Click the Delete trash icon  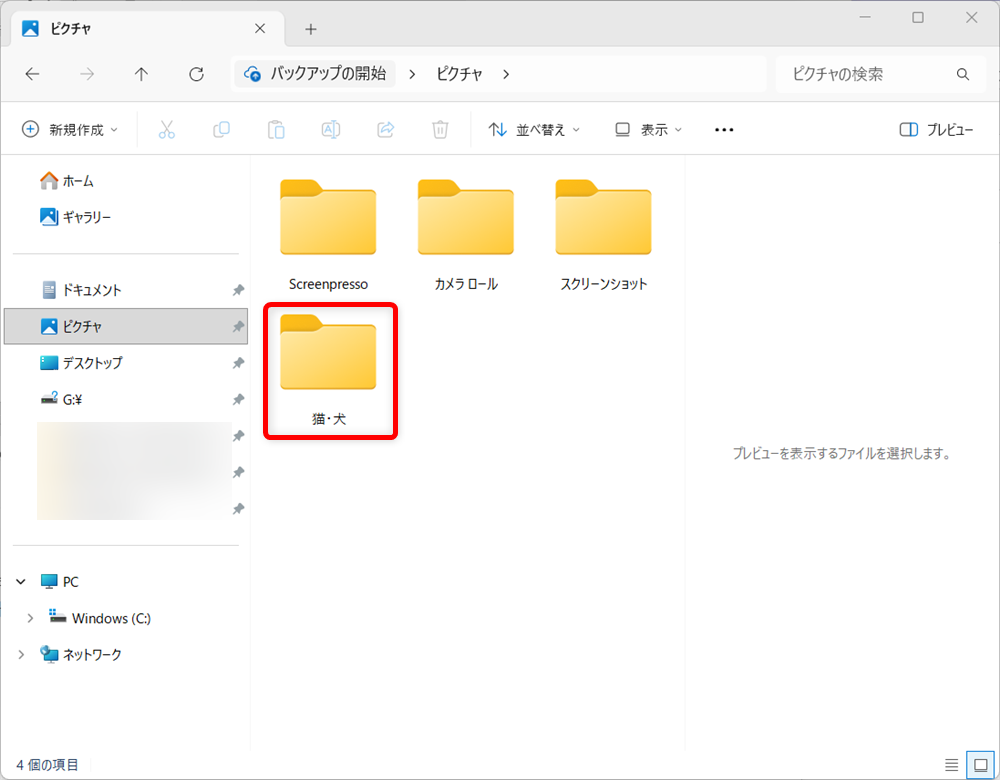pos(440,129)
